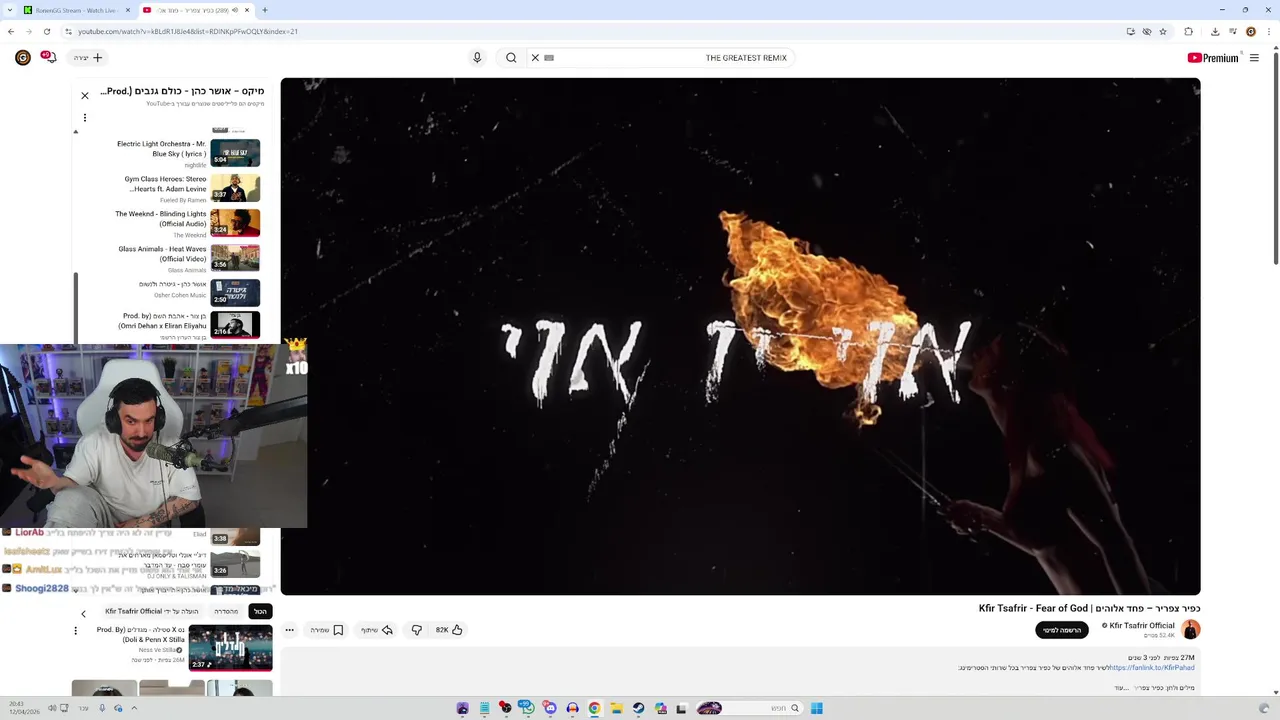
Task: Reload the current page
Action: [47, 31]
